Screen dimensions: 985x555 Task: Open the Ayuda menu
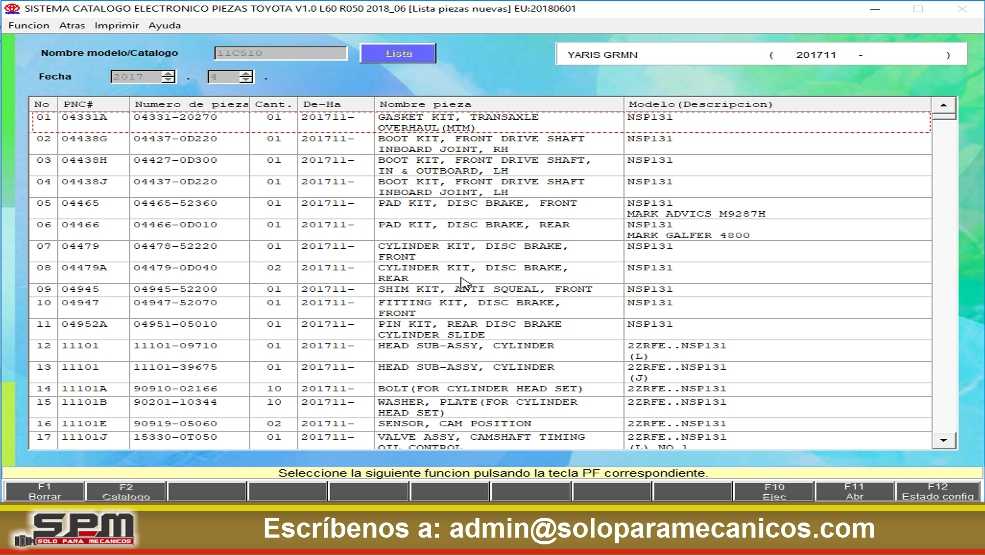pos(165,25)
